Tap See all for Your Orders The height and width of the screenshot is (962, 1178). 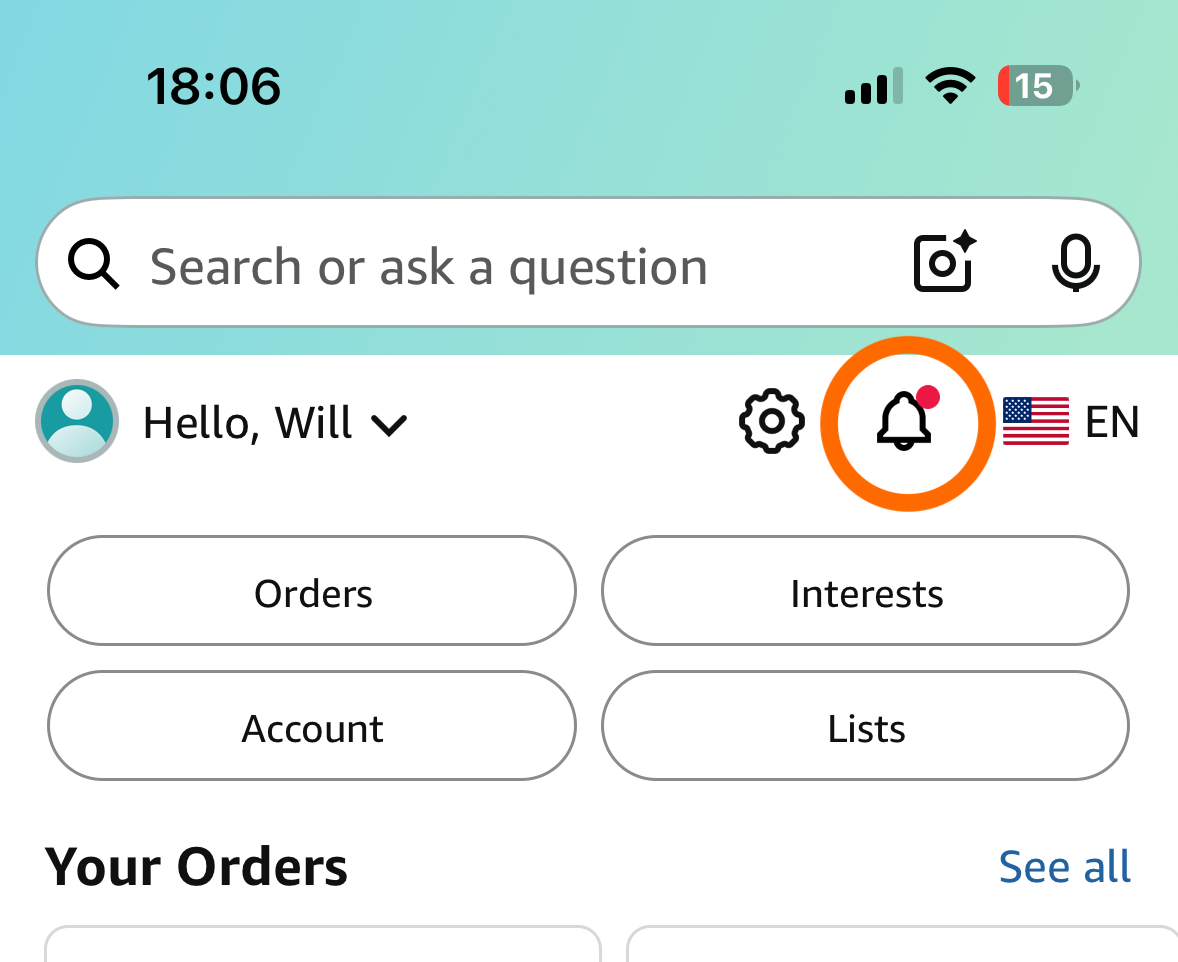pos(1065,867)
